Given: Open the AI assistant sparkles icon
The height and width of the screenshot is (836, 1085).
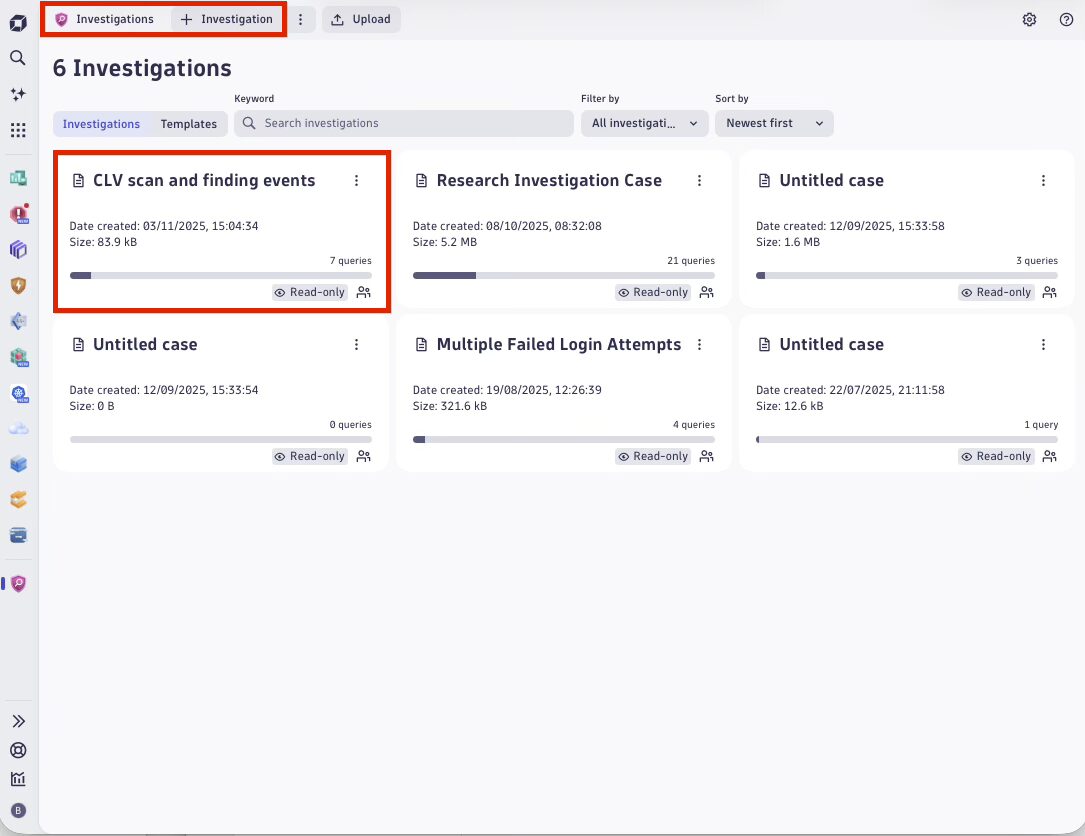Looking at the screenshot, I should 17,93.
